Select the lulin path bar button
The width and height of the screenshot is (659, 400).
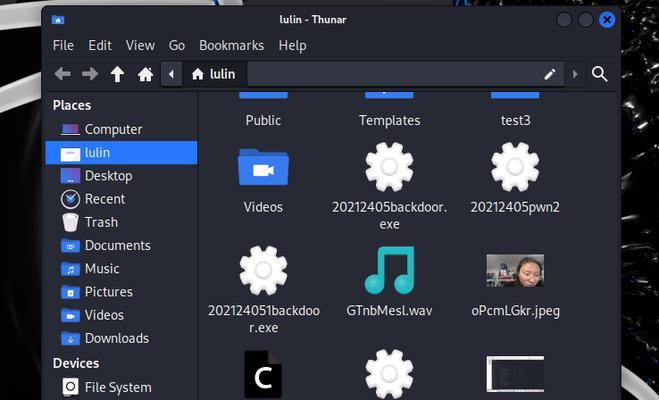[215, 74]
